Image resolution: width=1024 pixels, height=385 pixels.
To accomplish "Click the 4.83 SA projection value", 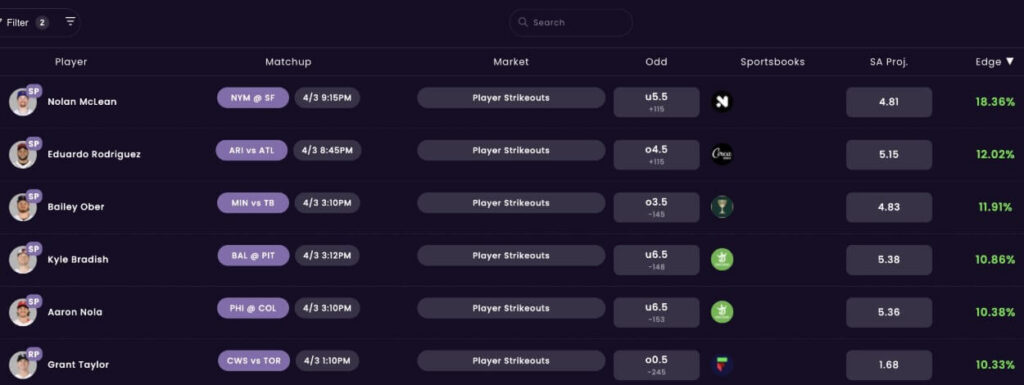I will [889, 207].
